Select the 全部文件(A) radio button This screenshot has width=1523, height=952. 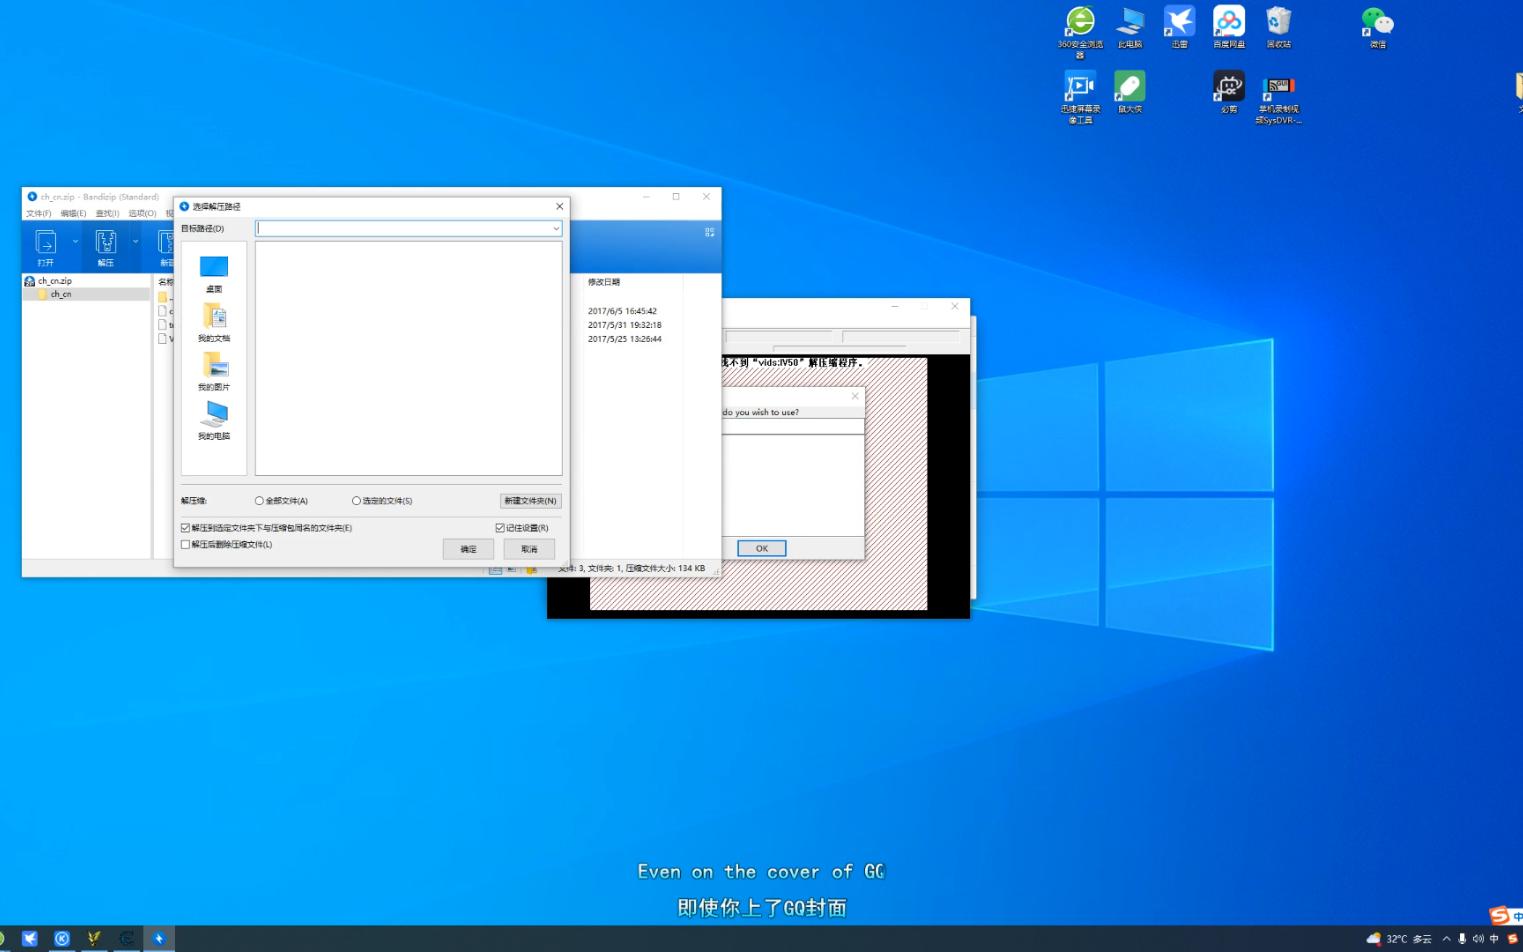(258, 500)
